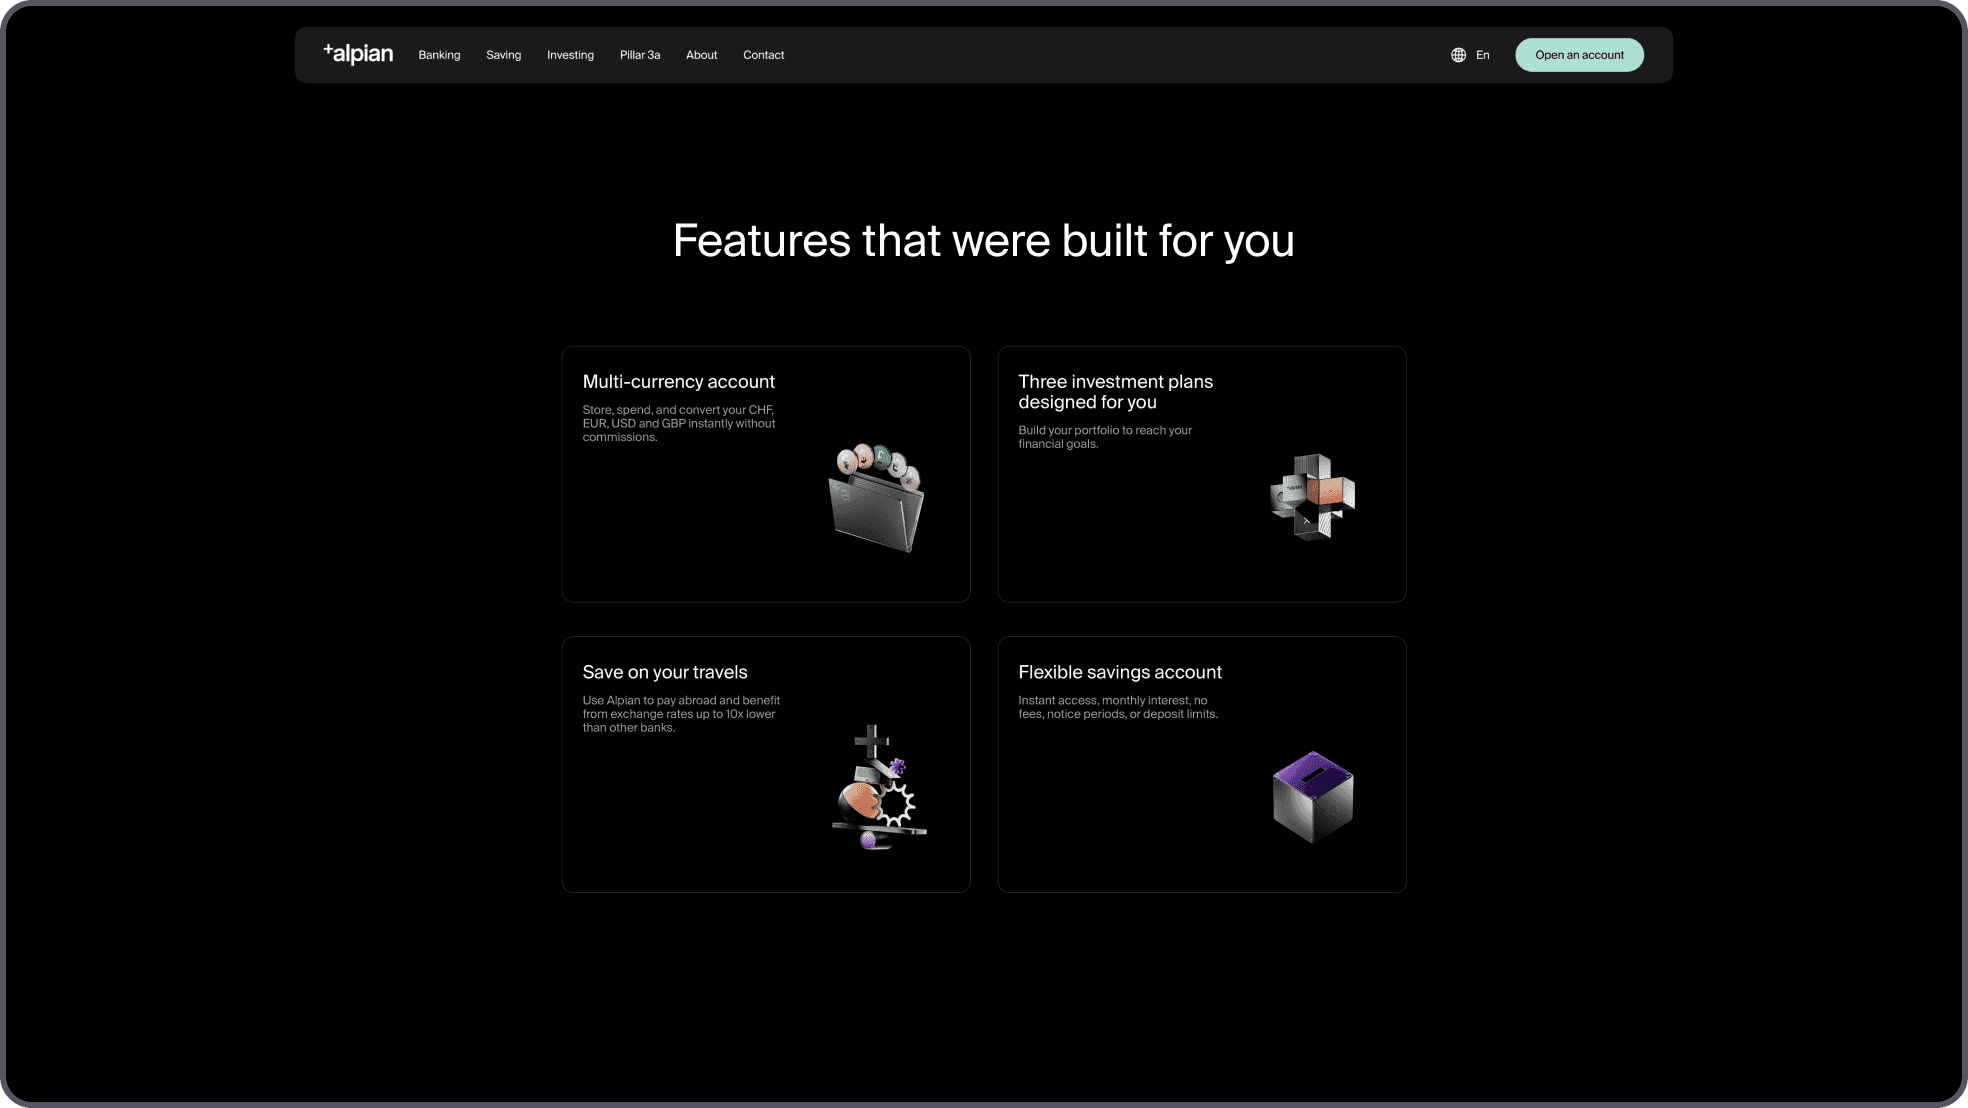
Task: Click the purple savings box illustration
Action: tap(1312, 796)
